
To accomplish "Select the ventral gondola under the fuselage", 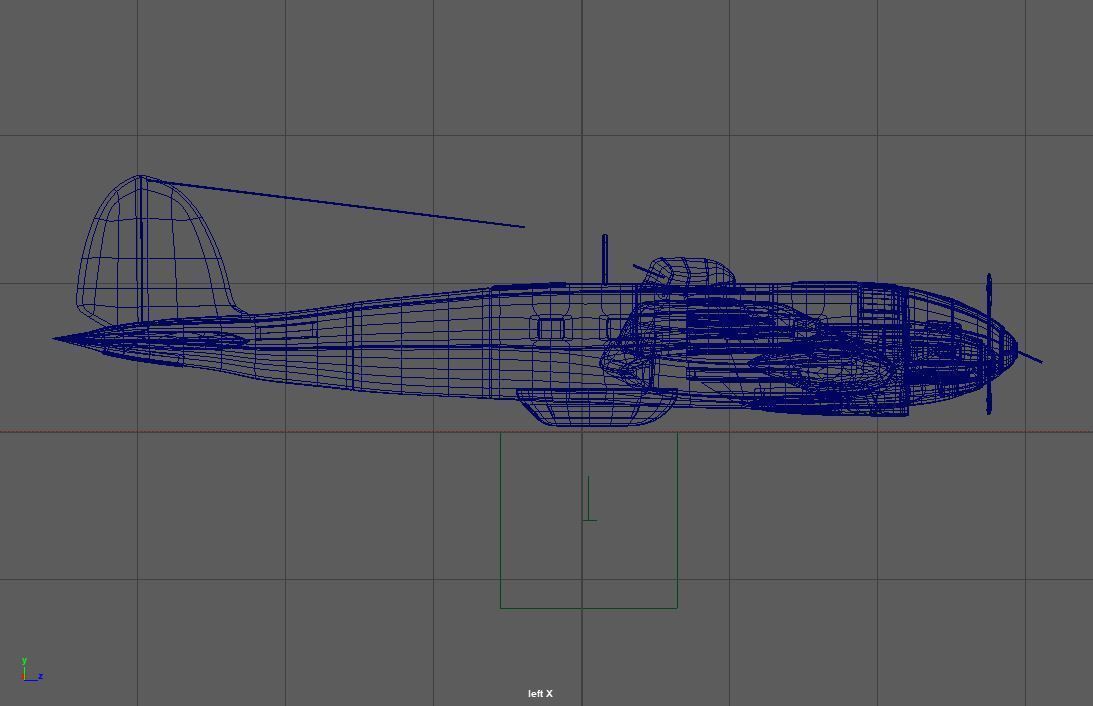I will click(x=597, y=407).
